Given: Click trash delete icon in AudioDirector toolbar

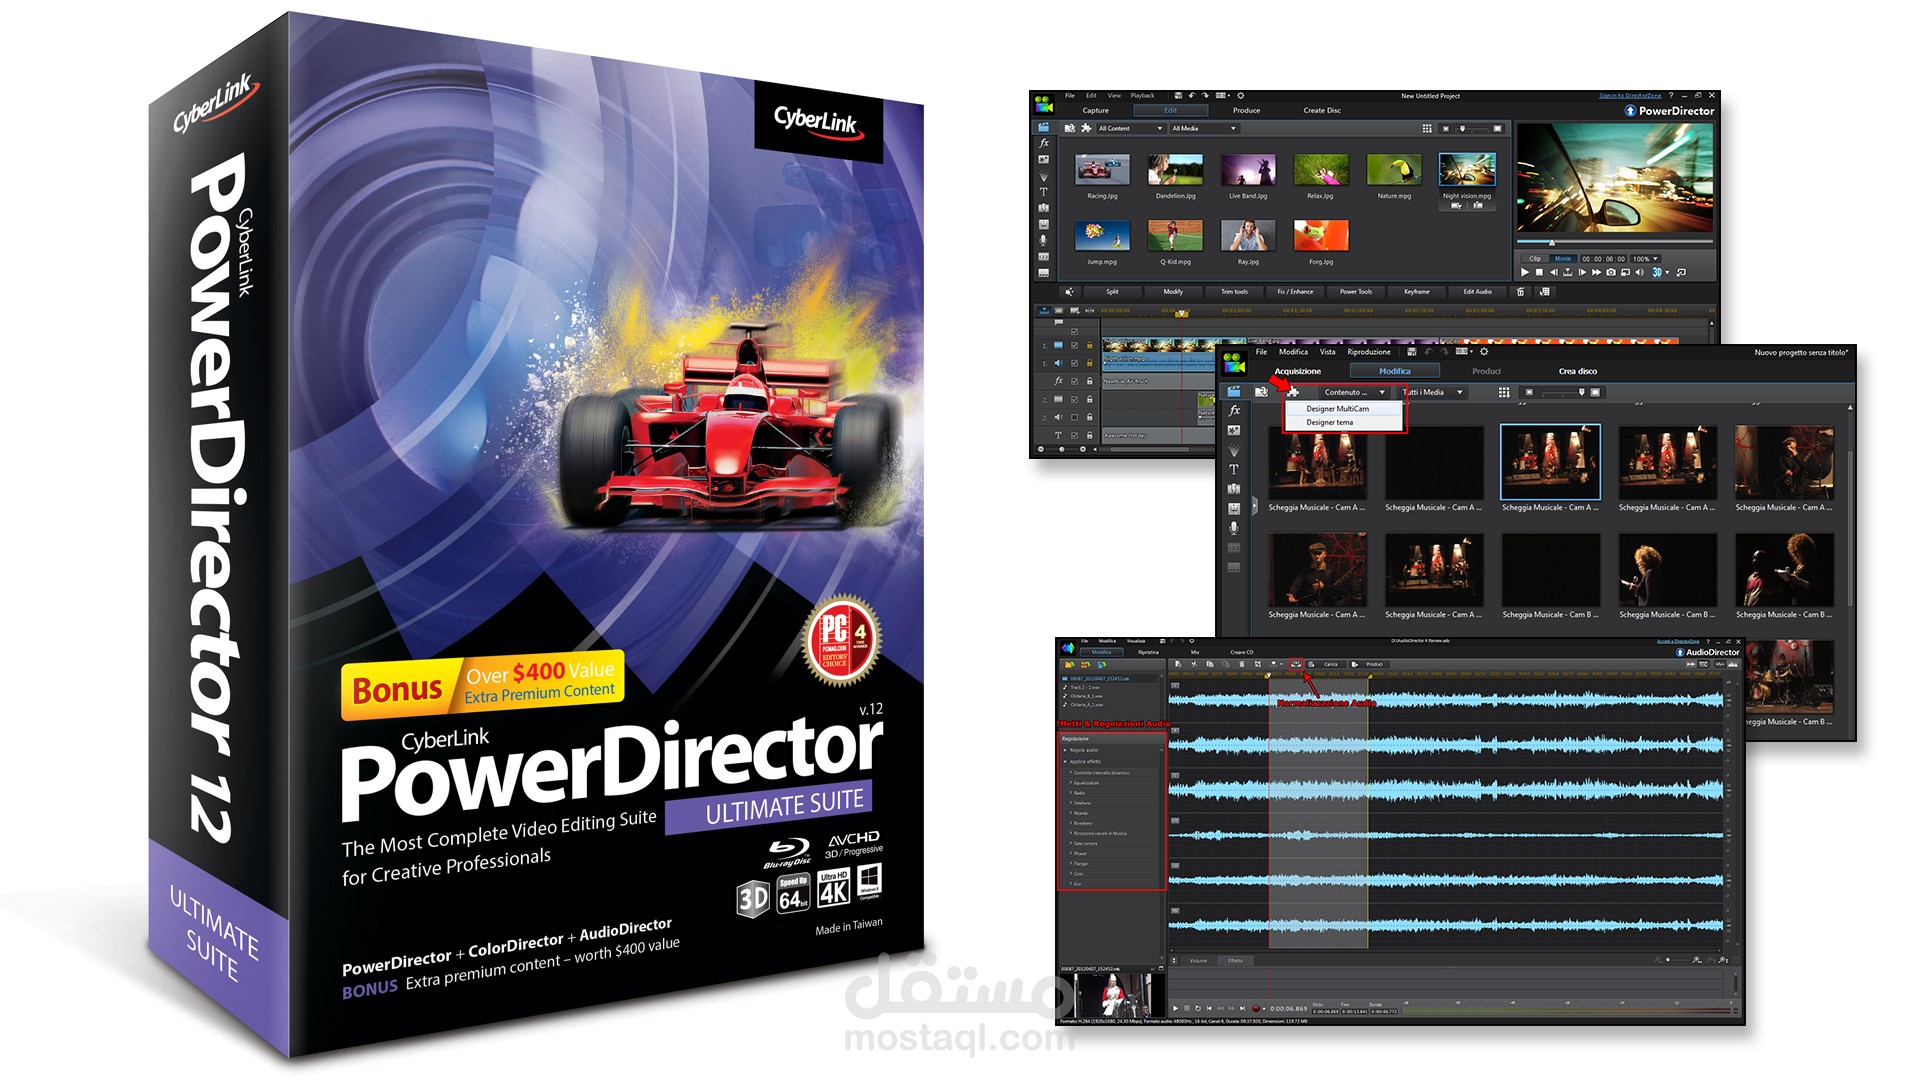Looking at the screenshot, I should coord(1241,664).
